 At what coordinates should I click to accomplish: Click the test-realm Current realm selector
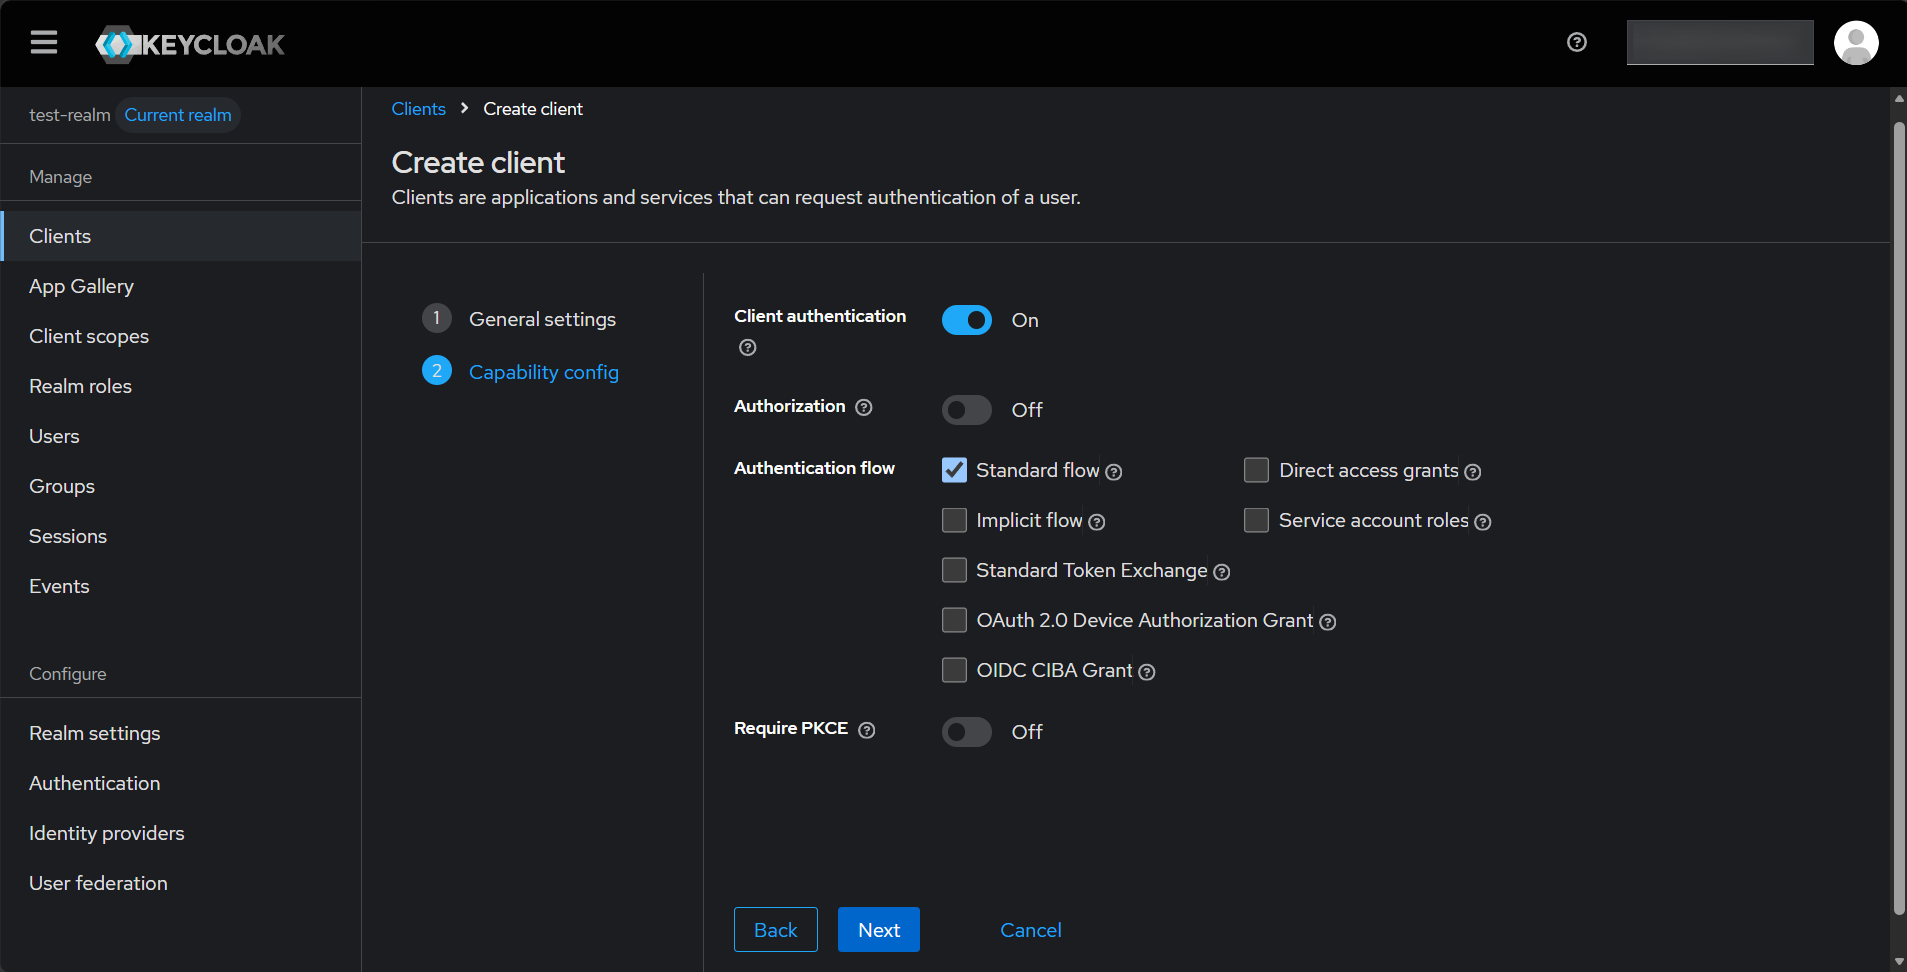134,115
